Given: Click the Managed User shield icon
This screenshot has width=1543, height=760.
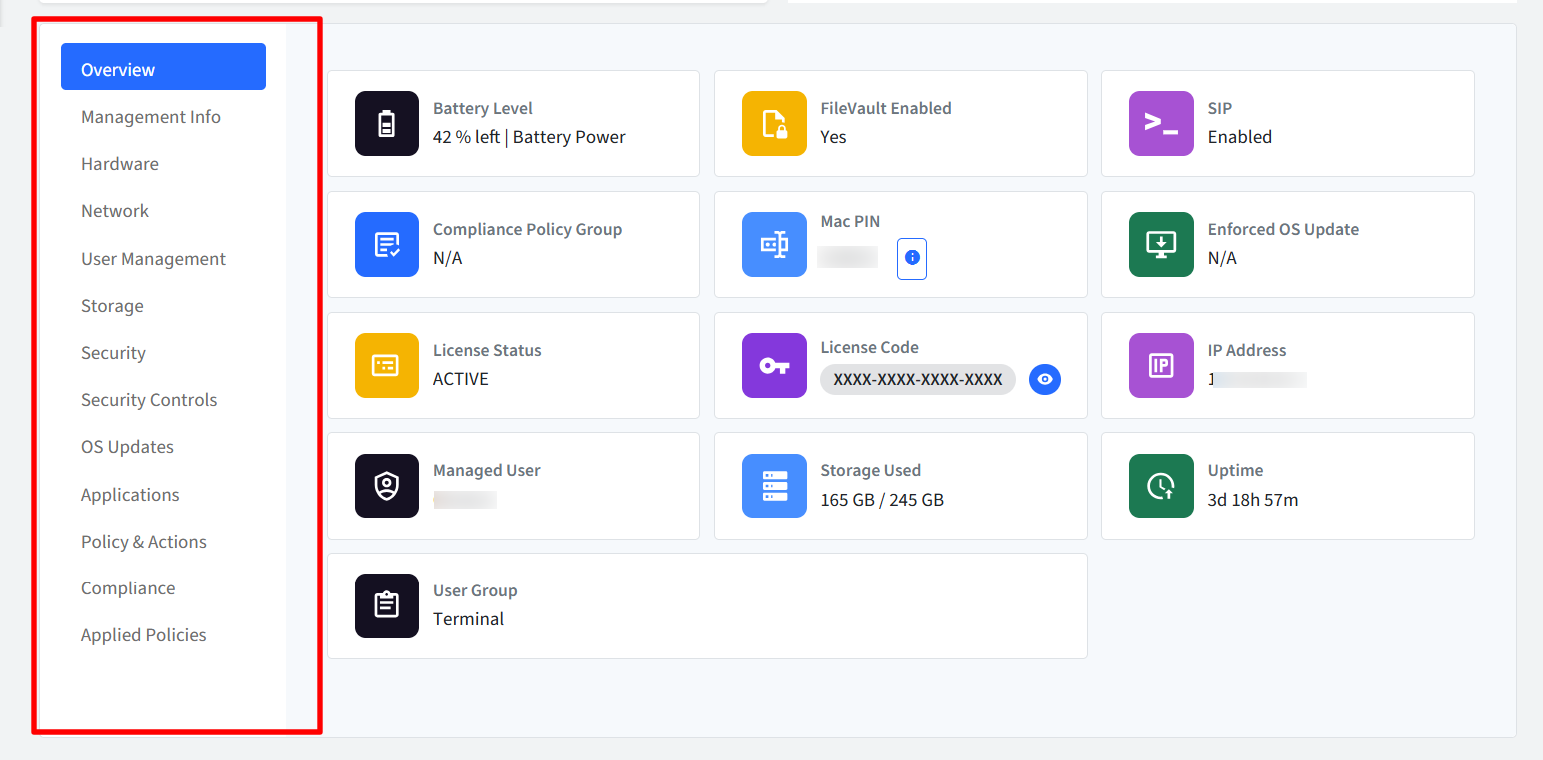Looking at the screenshot, I should pyautogui.click(x=387, y=486).
